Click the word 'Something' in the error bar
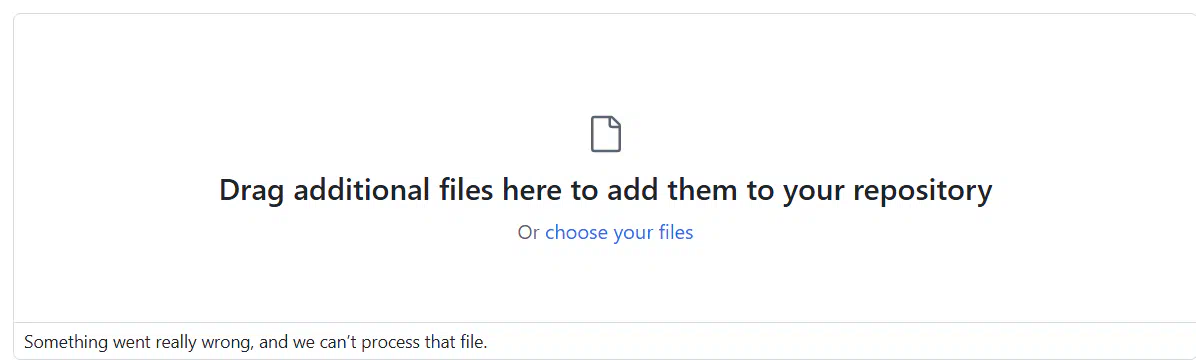Image resolution: width=1196 pixels, height=360 pixels. pyautogui.click(x=63, y=342)
